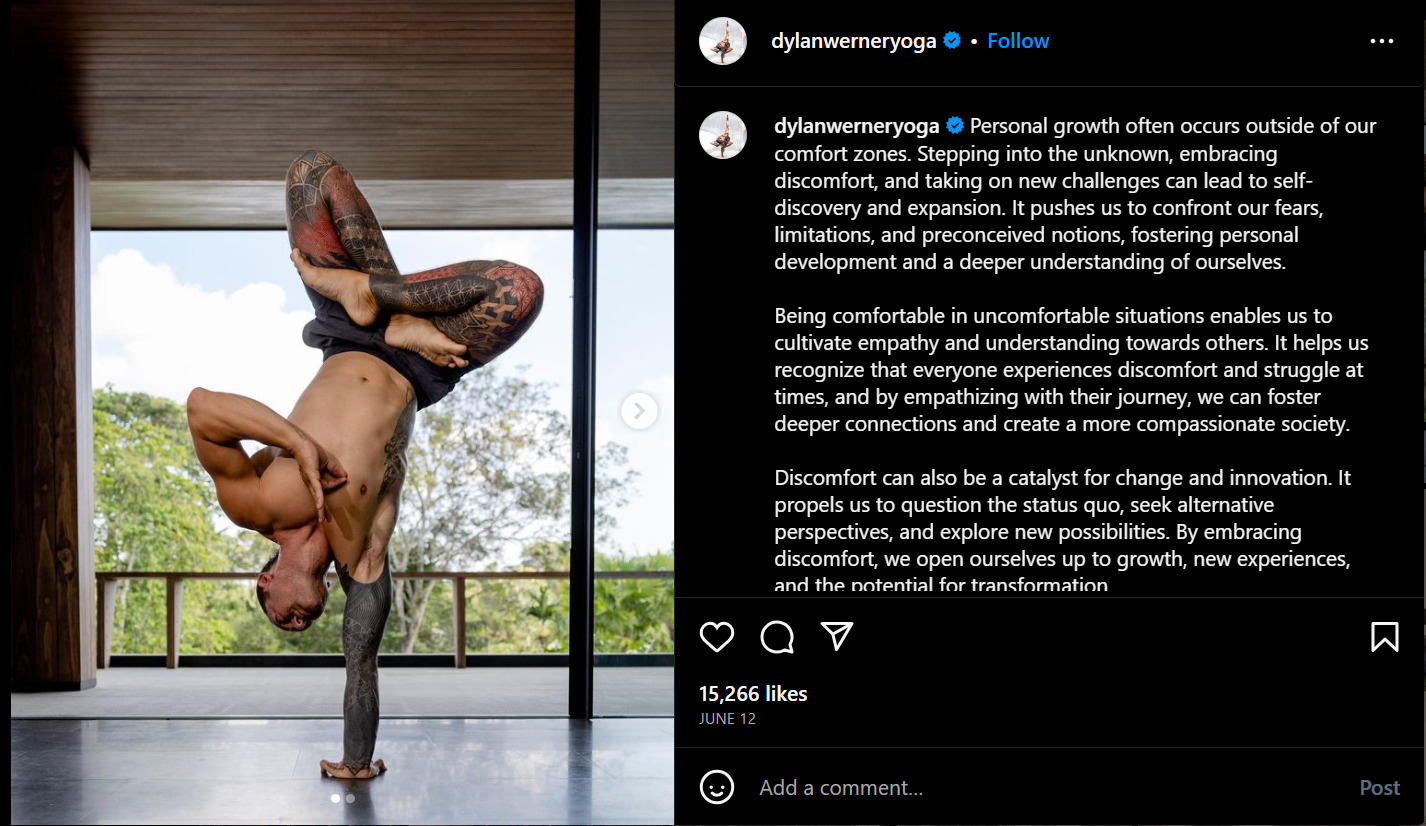Open dylanwerneryoga username in caption
The image size is (1426, 826).
point(857,126)
